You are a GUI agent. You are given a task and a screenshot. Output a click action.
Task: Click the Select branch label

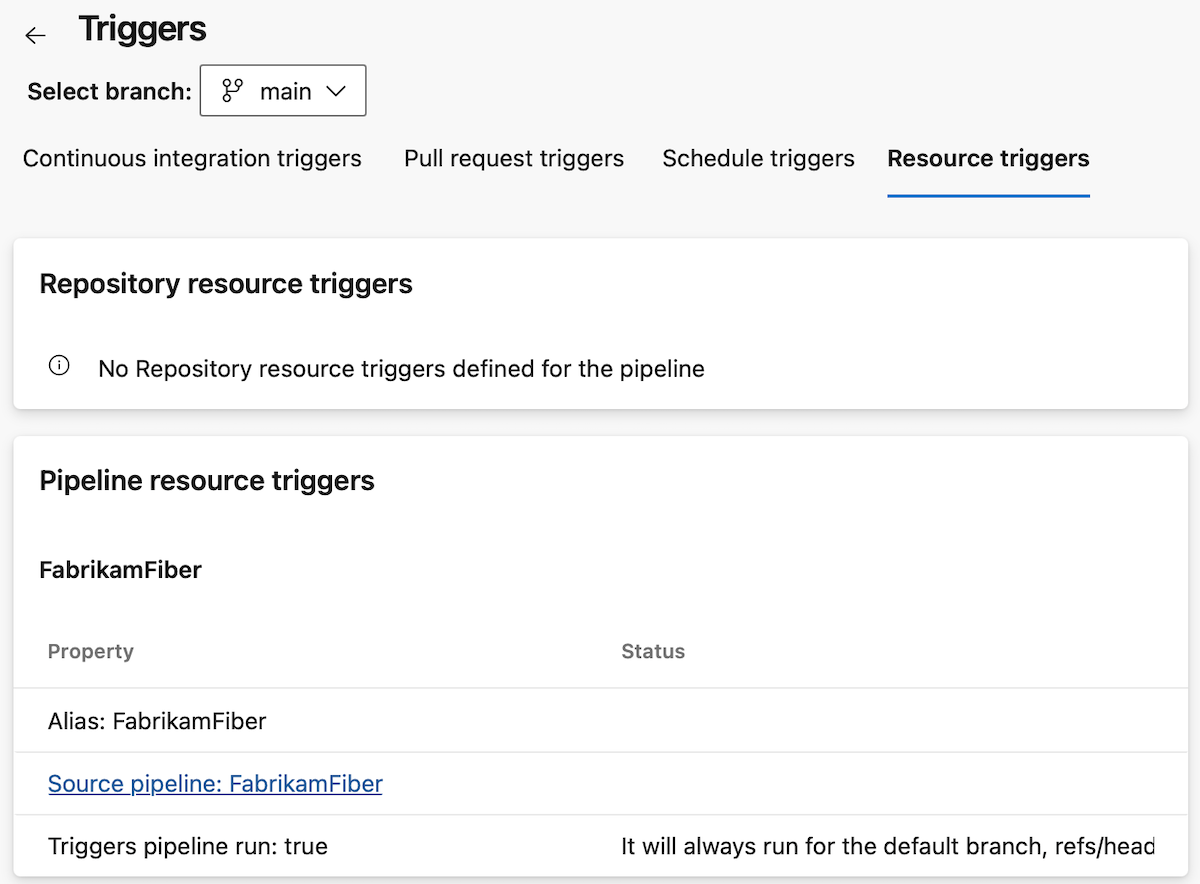click(109, 92)
